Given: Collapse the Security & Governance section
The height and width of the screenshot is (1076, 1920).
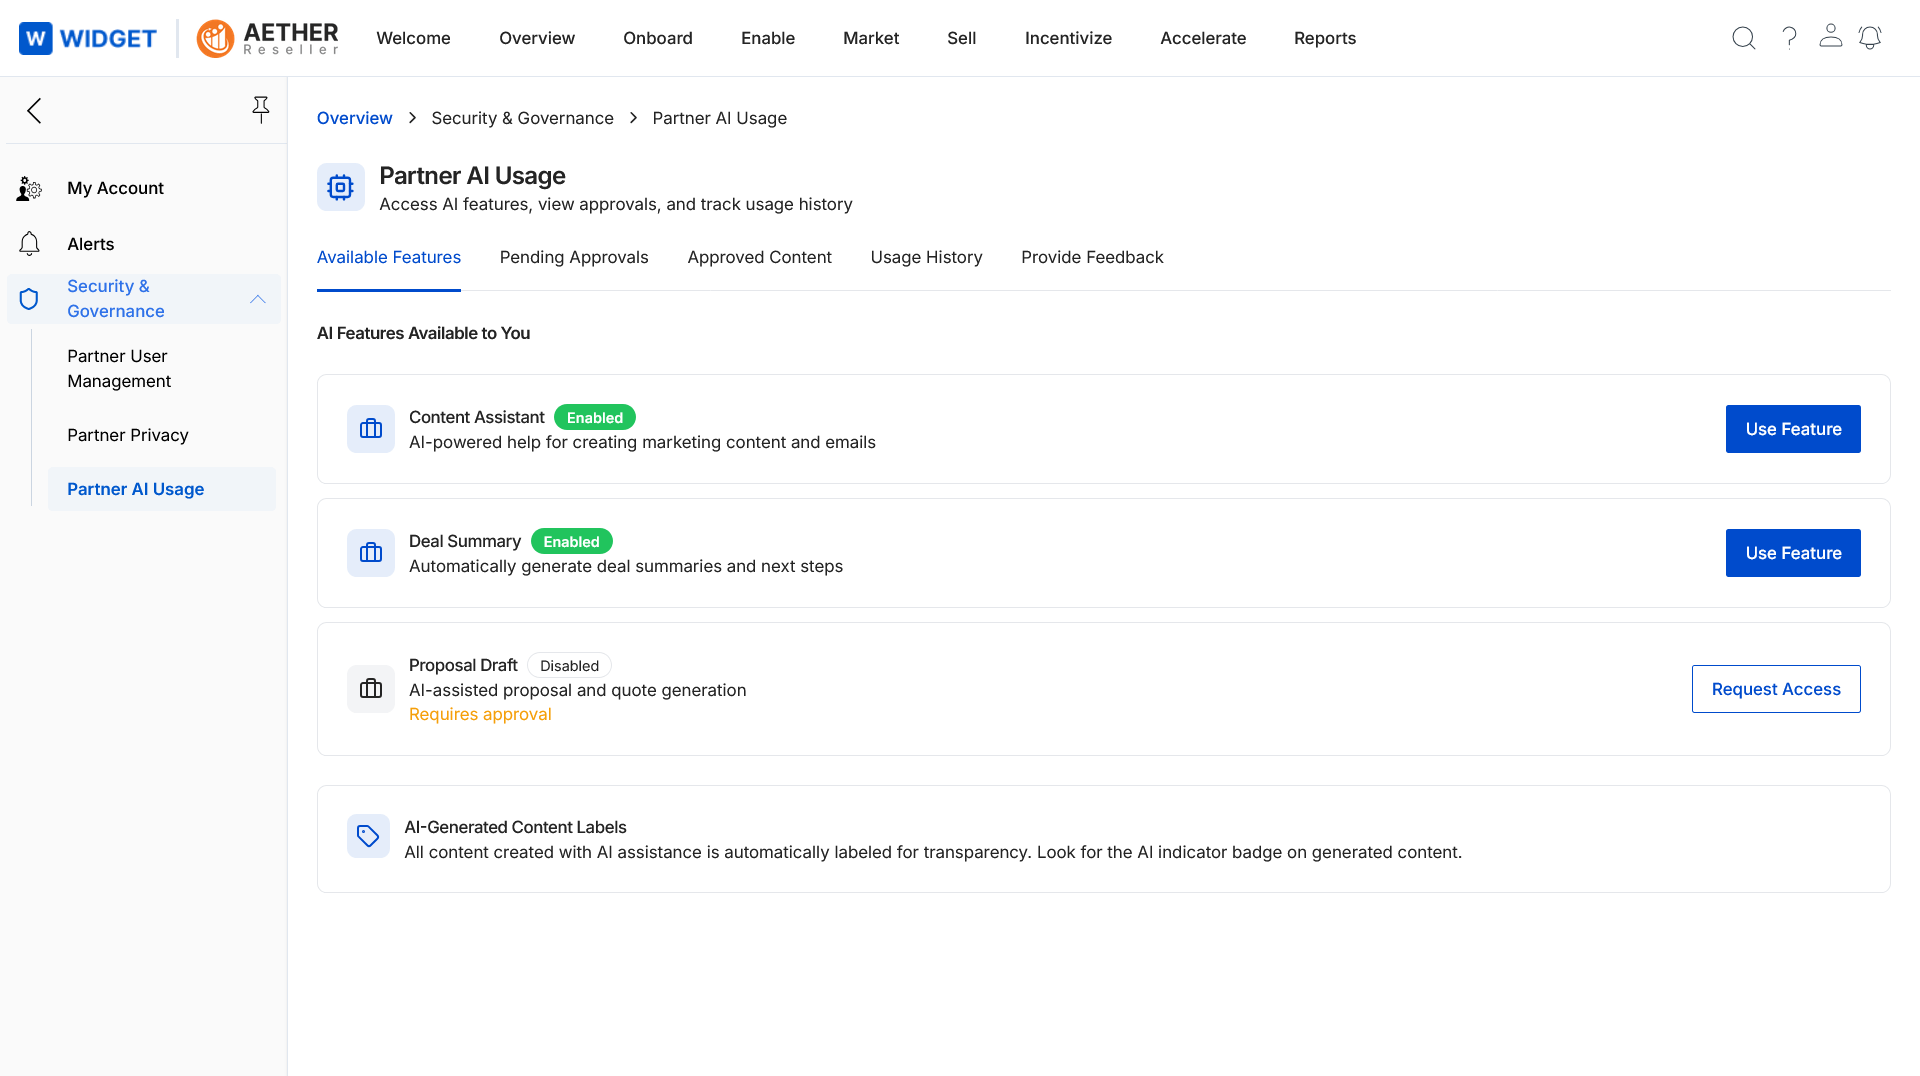Looking at the screenshot, I should [x=258, y=299].
